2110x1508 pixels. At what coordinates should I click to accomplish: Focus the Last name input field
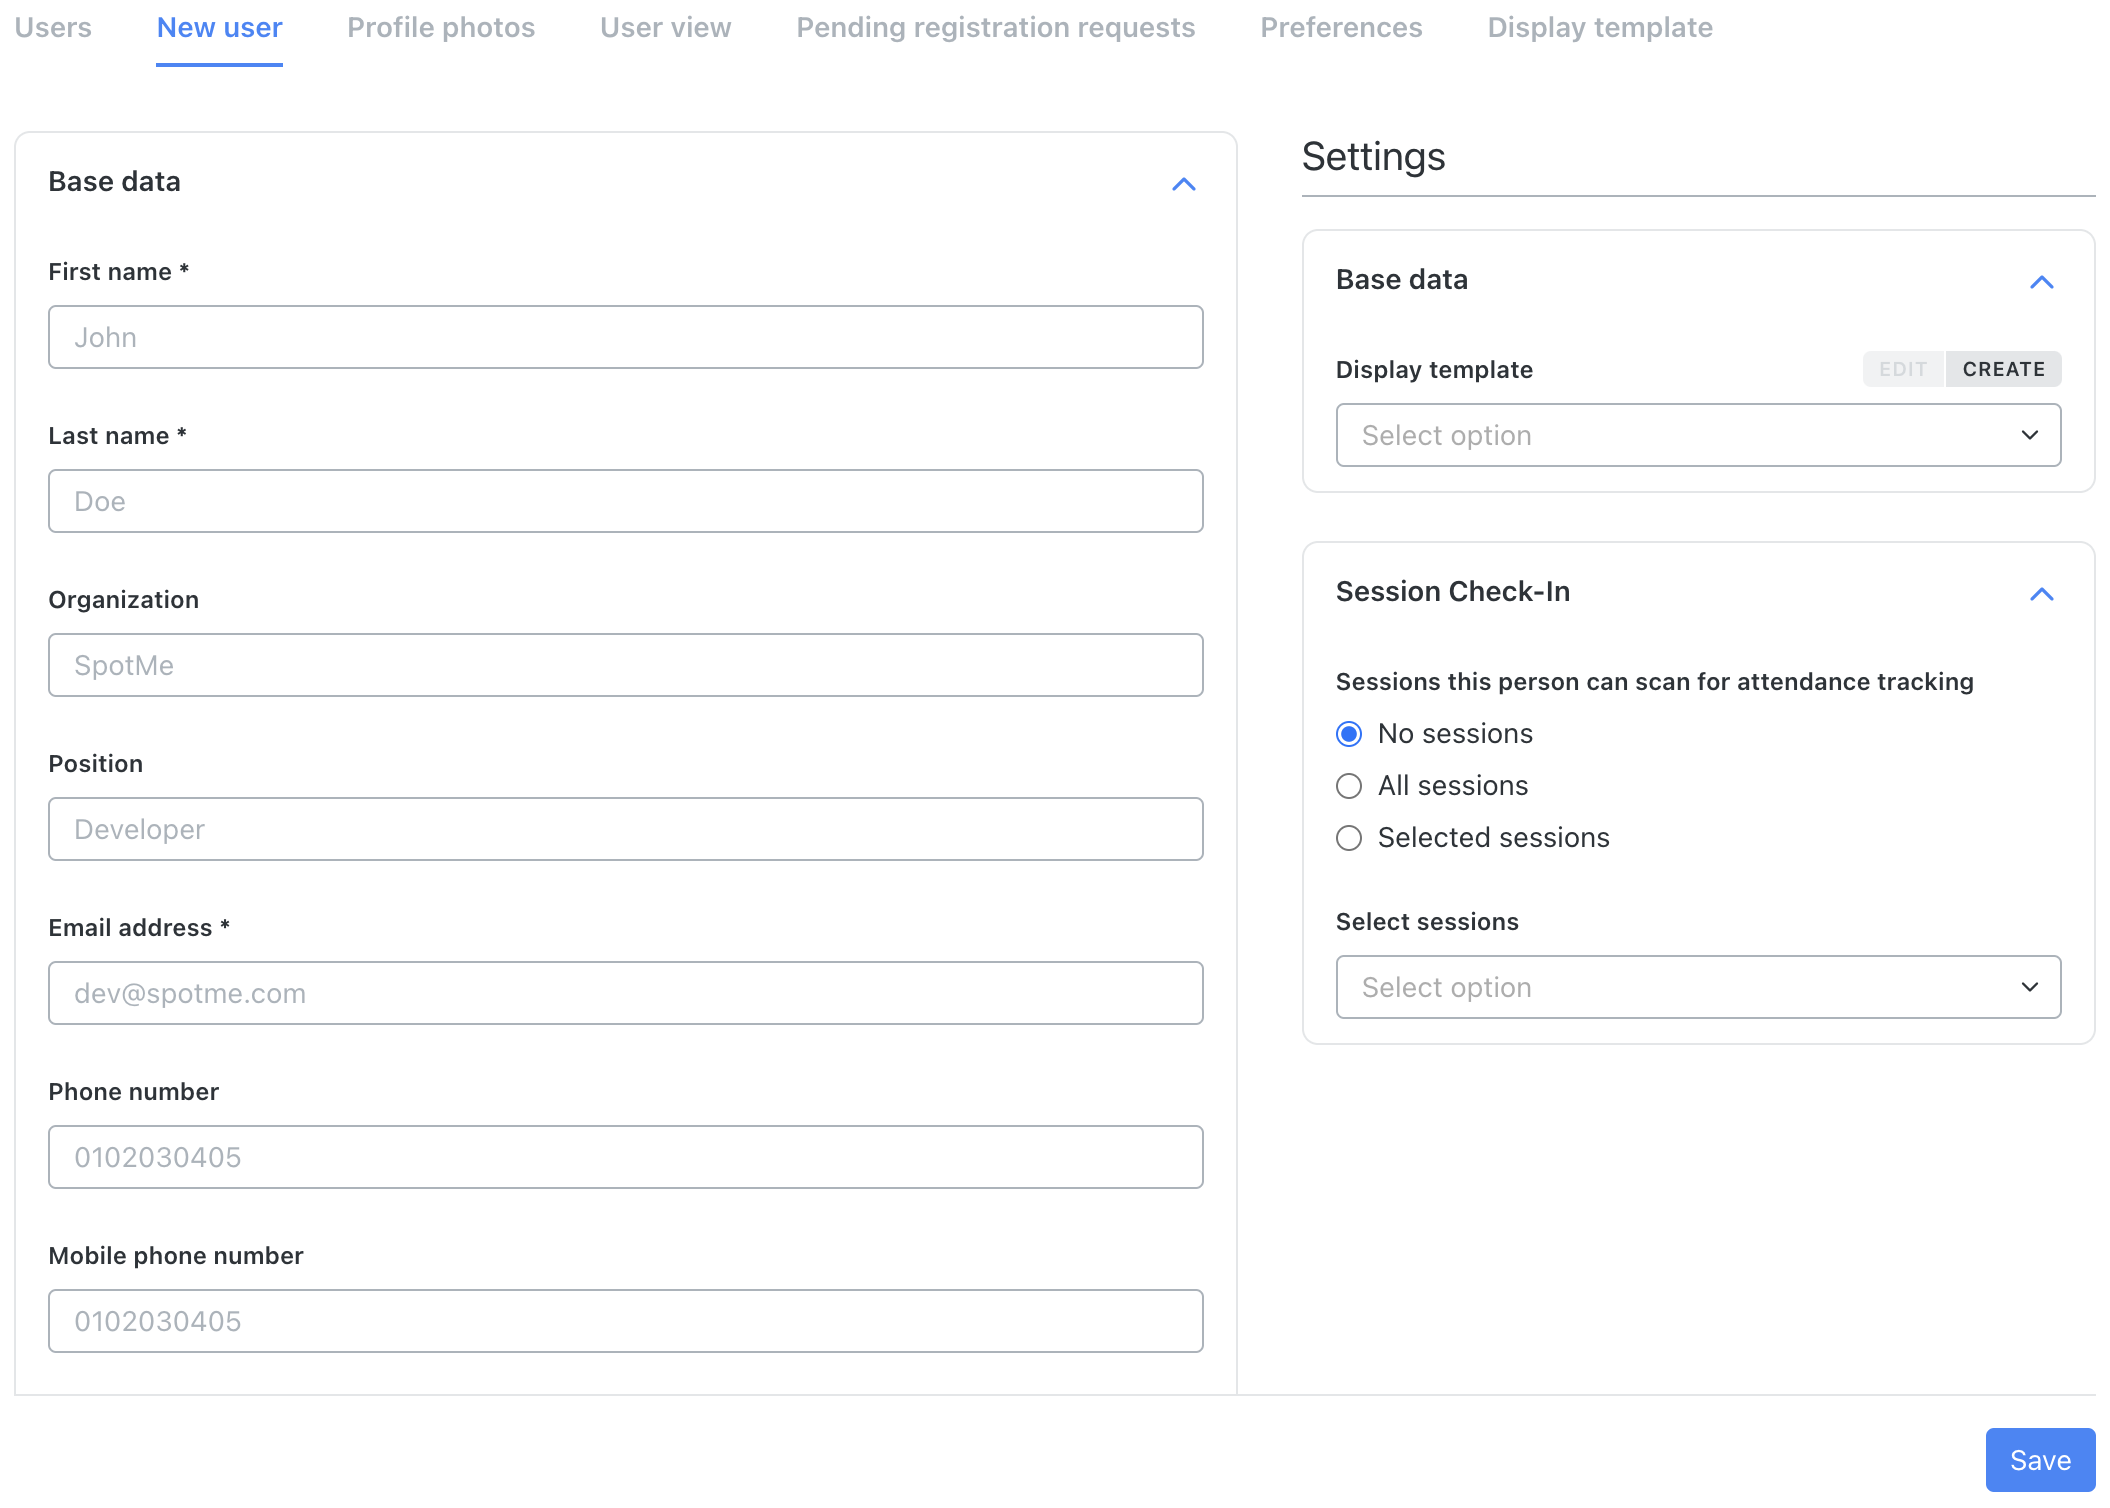pyautogui.click(x=626, y=501)
